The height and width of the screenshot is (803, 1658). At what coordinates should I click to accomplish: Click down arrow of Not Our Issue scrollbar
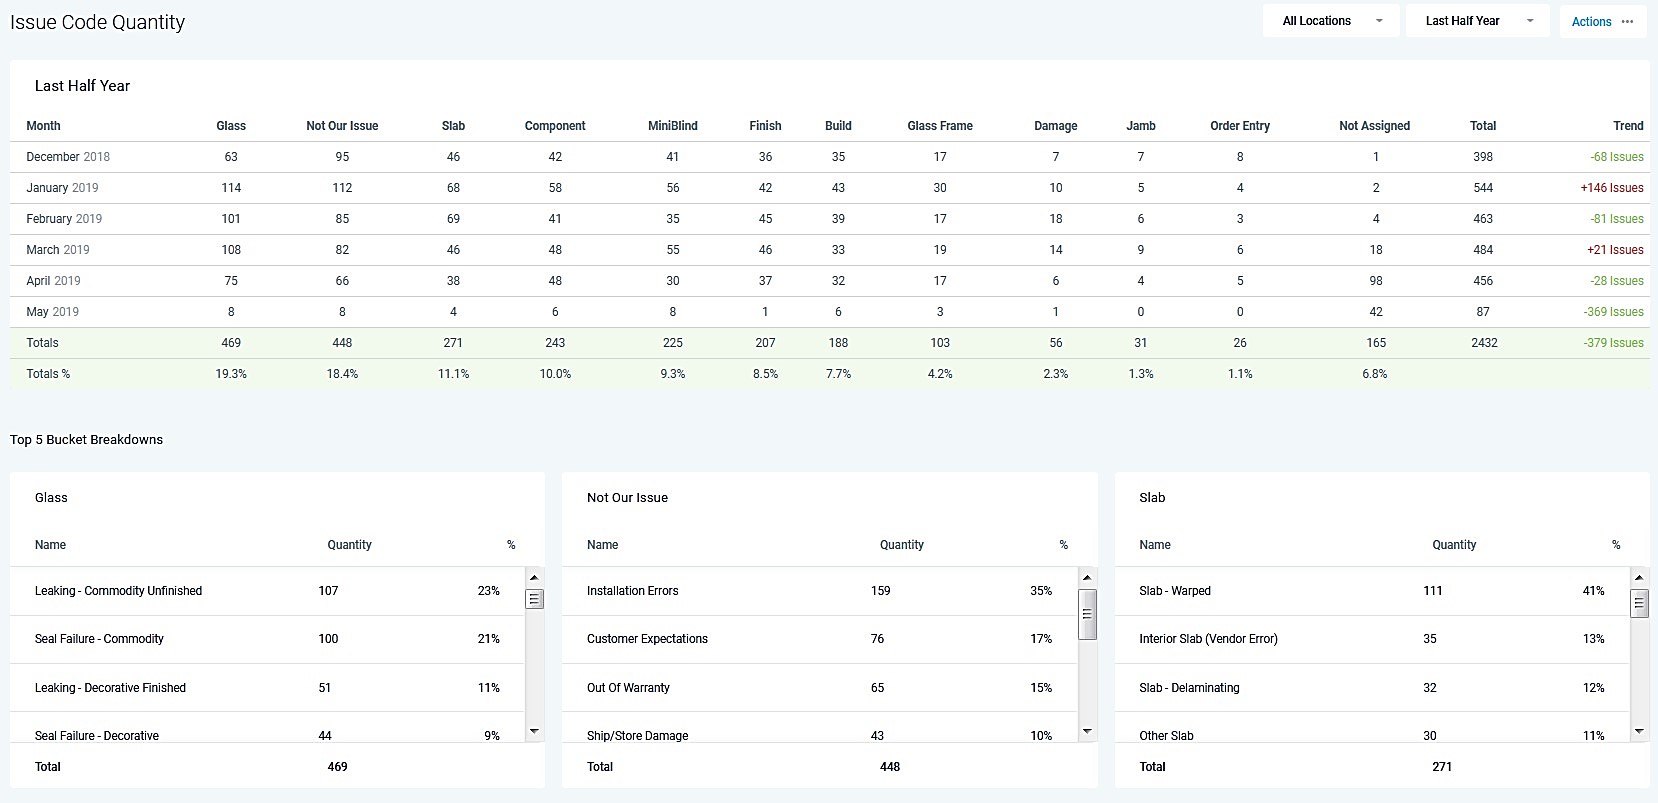click(1087, 731)
